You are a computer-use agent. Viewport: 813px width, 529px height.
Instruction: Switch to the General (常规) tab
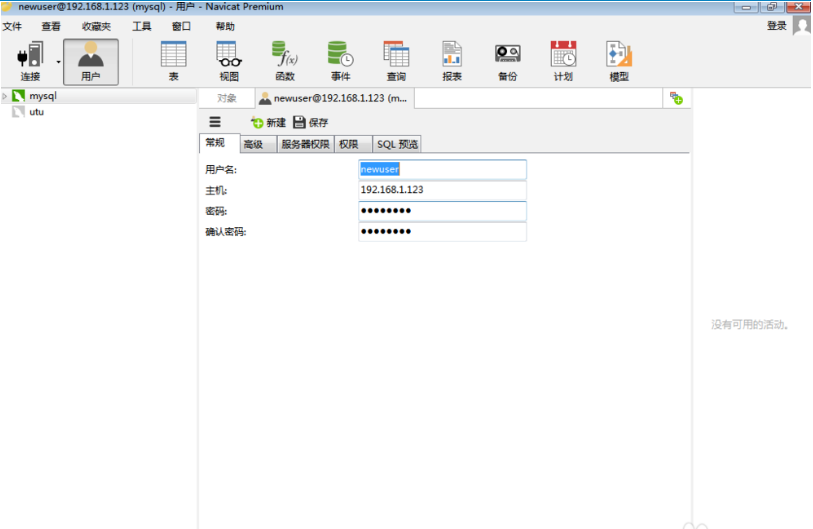point(219,143)
